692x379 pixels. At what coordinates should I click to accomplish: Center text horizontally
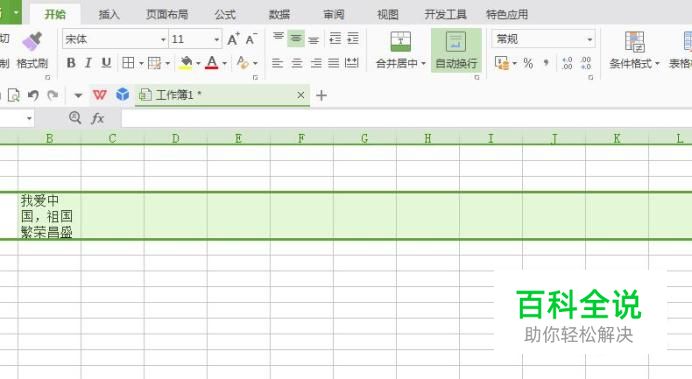point(297,63)
